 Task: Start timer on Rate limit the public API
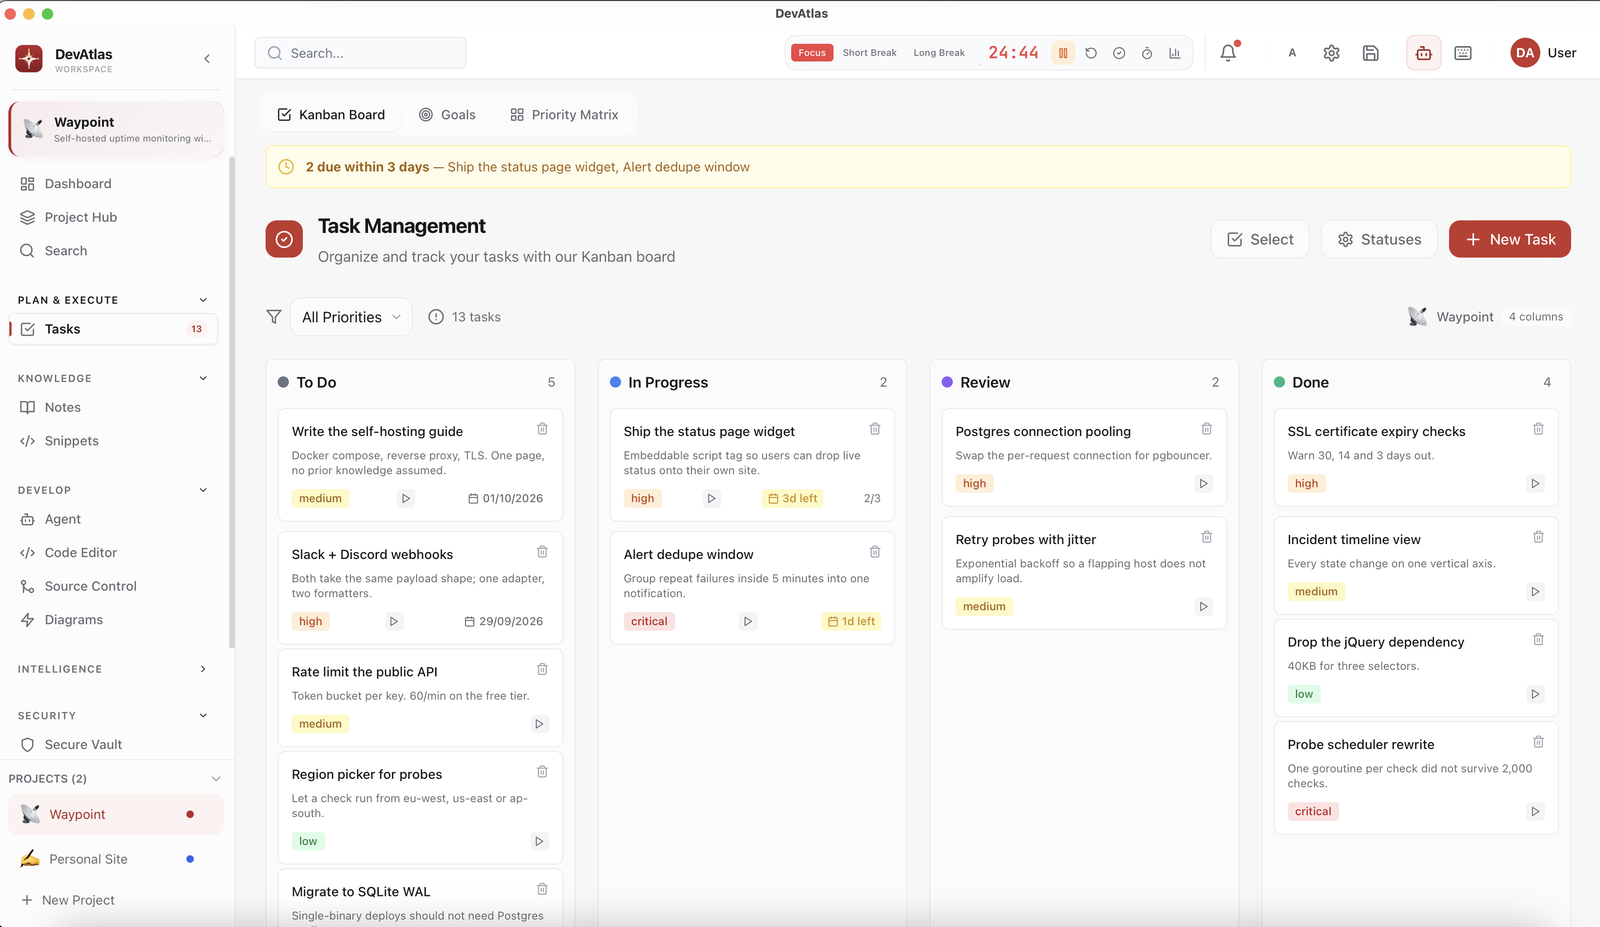tap(539, 724)
